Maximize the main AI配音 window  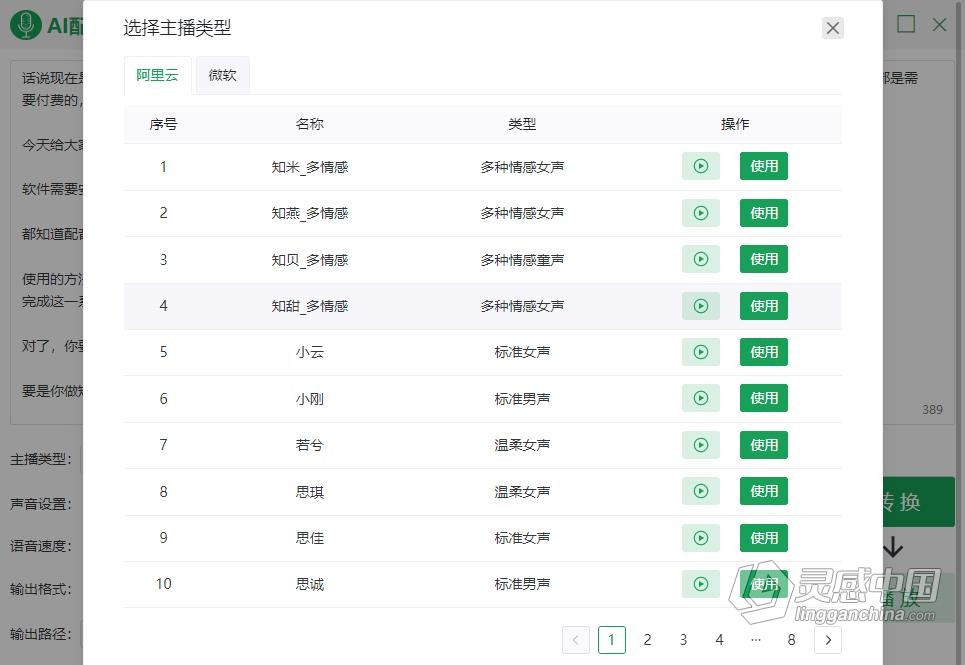(x=906, y=24)
